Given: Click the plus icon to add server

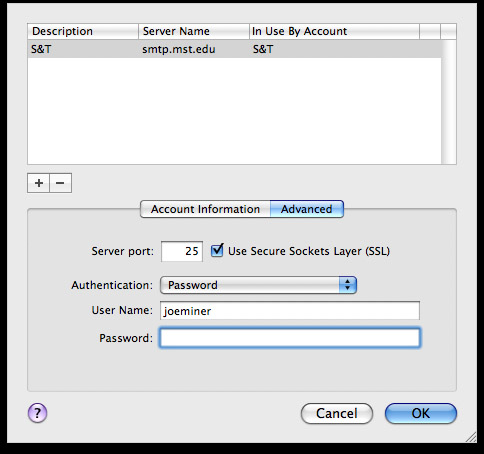Looking at the screenshot, I should coord(39,183).
